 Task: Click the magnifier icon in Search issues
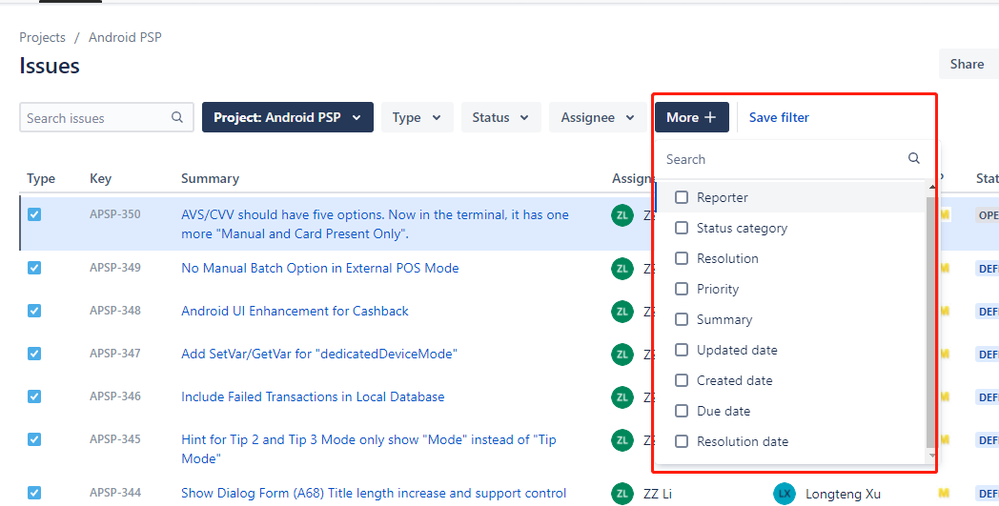(177, 117)
